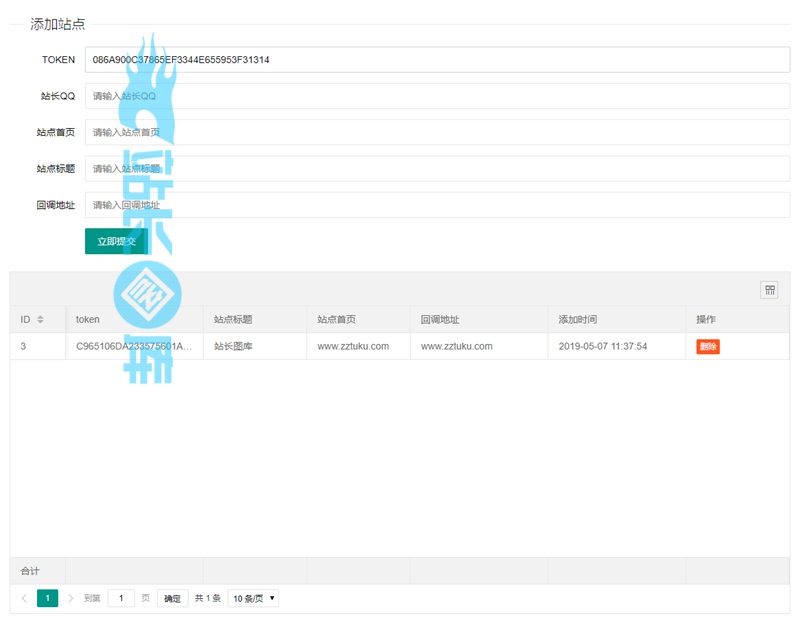The width and height of the screenshot is (800, 625).
Task: Sort ID column ascending with up arrow
Action: pos(40,316)
